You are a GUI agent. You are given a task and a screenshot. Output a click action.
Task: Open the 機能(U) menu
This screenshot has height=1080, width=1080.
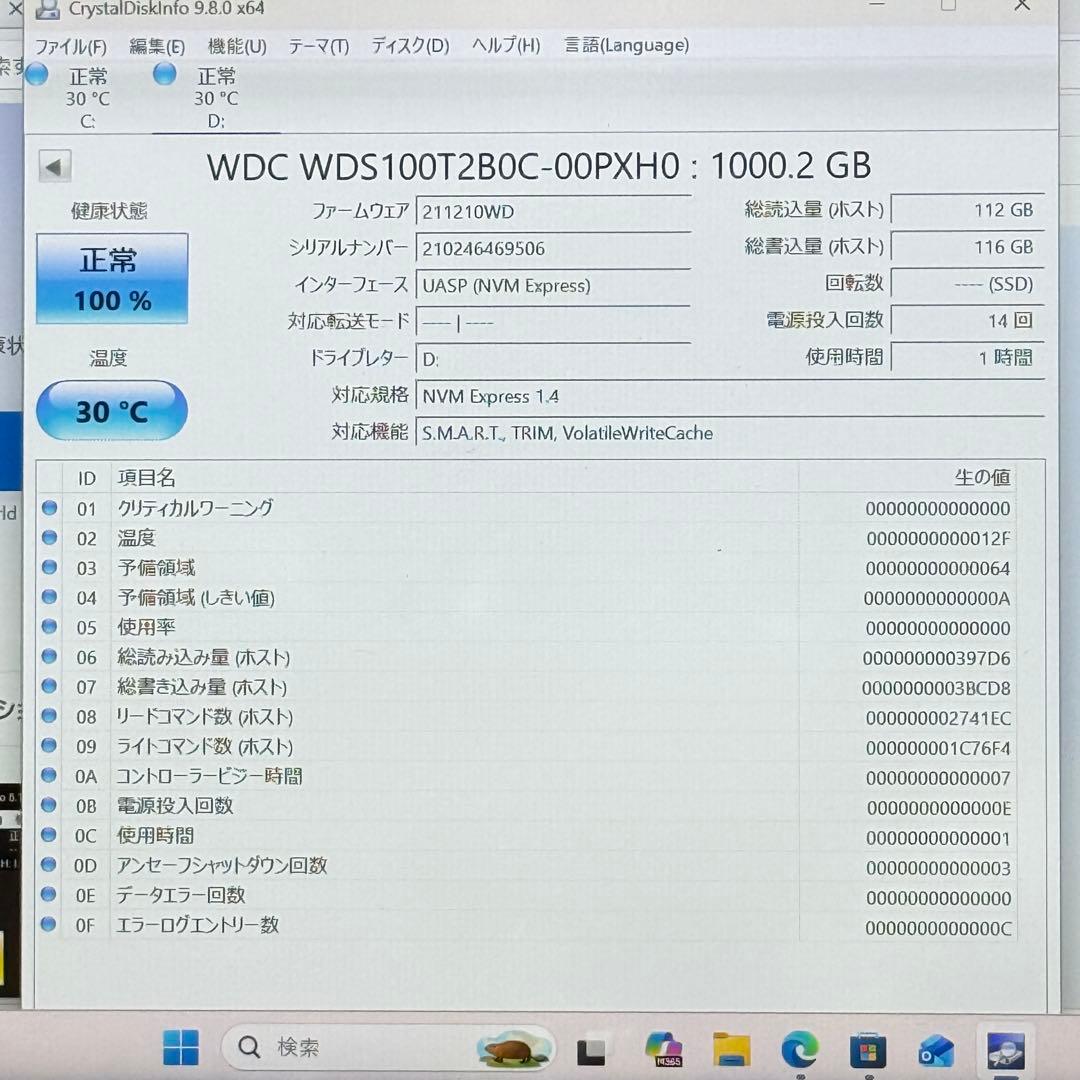237,46
